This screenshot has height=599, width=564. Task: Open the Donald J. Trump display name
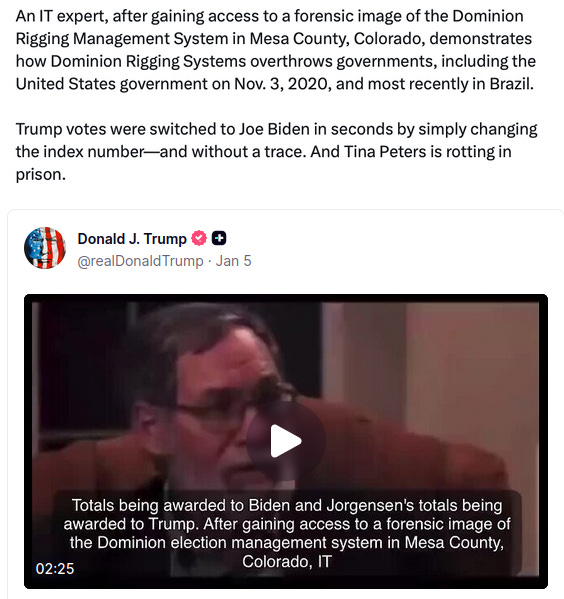tap(132, 239)
